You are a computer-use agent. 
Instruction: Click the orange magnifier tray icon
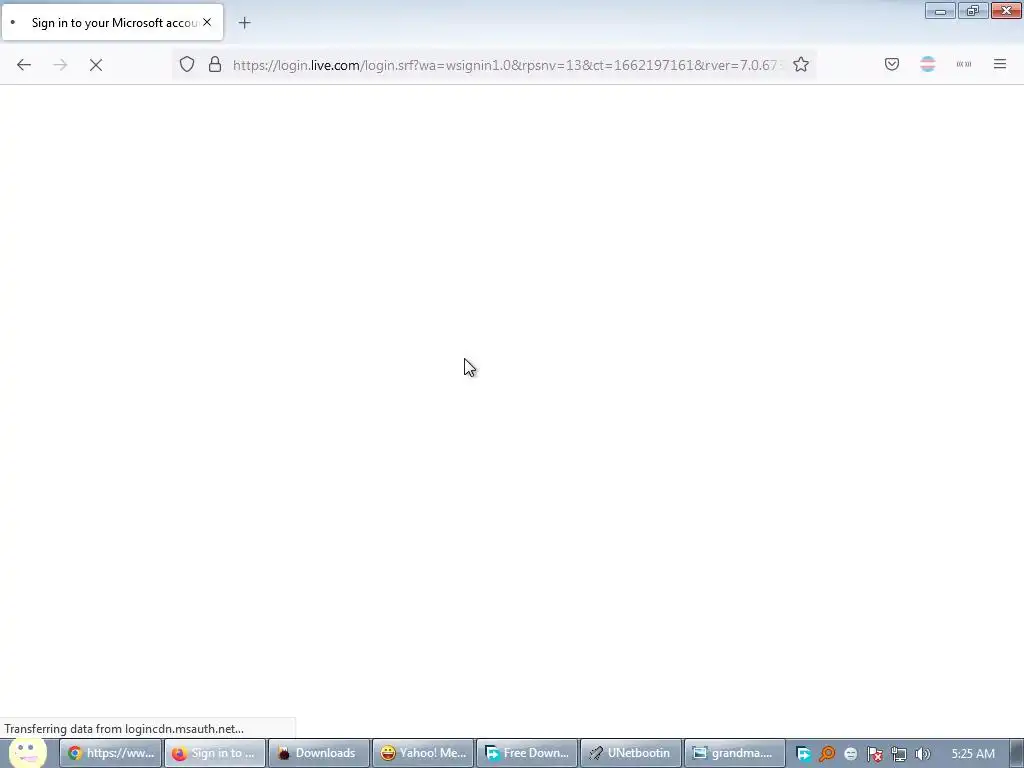[827, 754]
